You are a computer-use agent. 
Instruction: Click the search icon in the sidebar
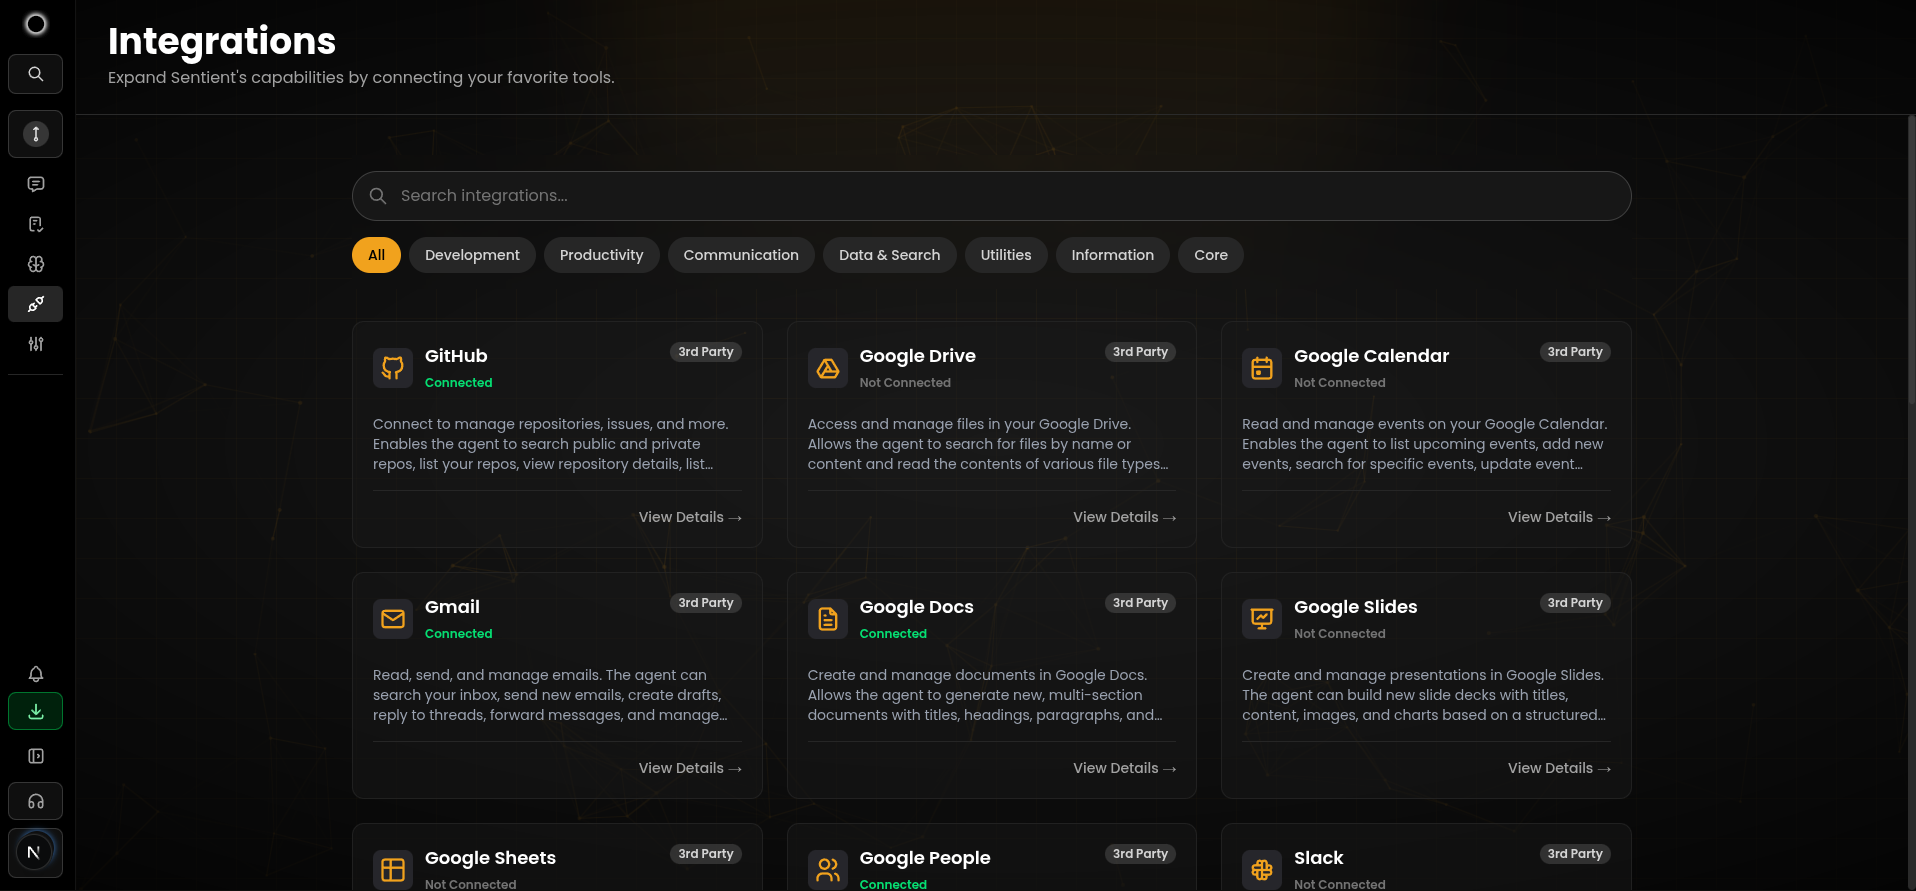point(36,74)
